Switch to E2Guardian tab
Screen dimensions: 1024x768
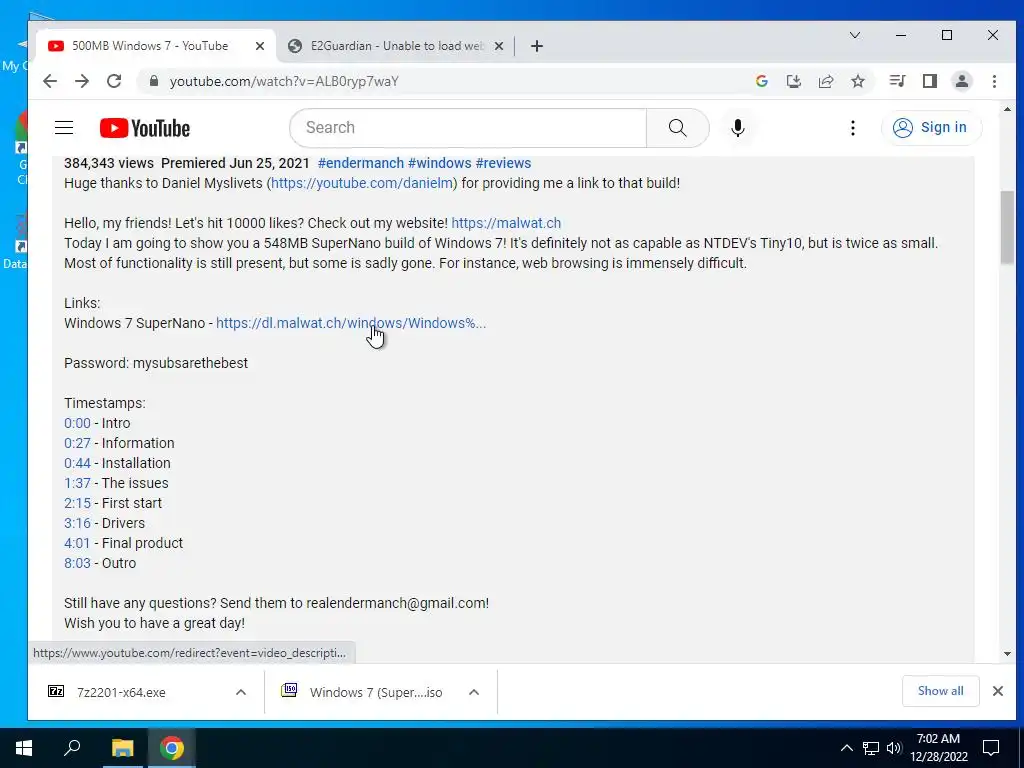[x=394, y=46]
